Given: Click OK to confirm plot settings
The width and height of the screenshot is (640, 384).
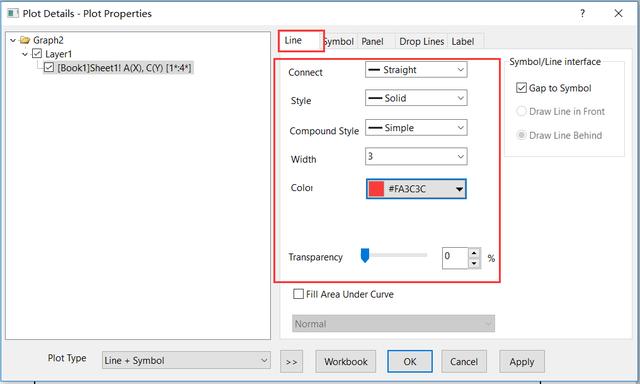Looking at the screenshot, I should 410,362.
